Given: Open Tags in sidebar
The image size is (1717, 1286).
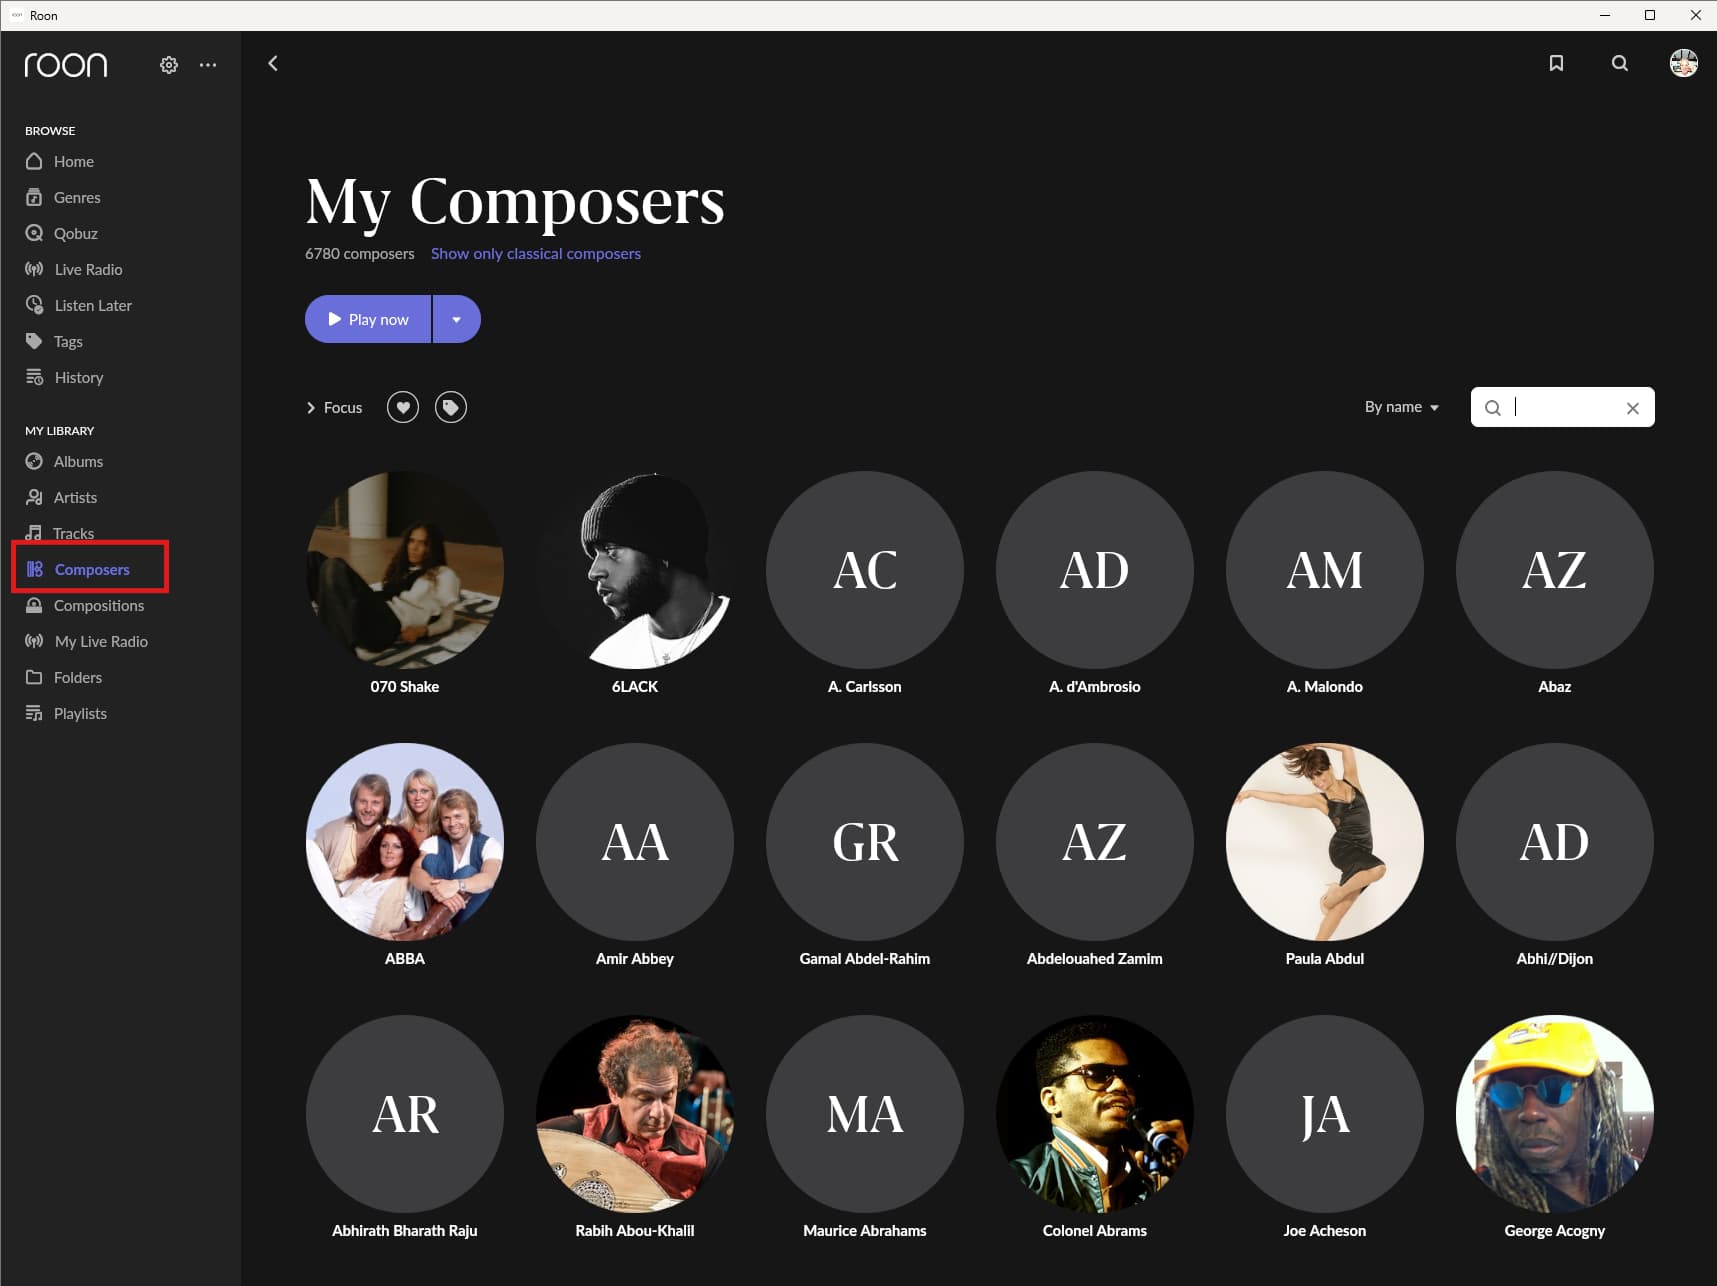Looking at the screenshot, I should [54, 341].
